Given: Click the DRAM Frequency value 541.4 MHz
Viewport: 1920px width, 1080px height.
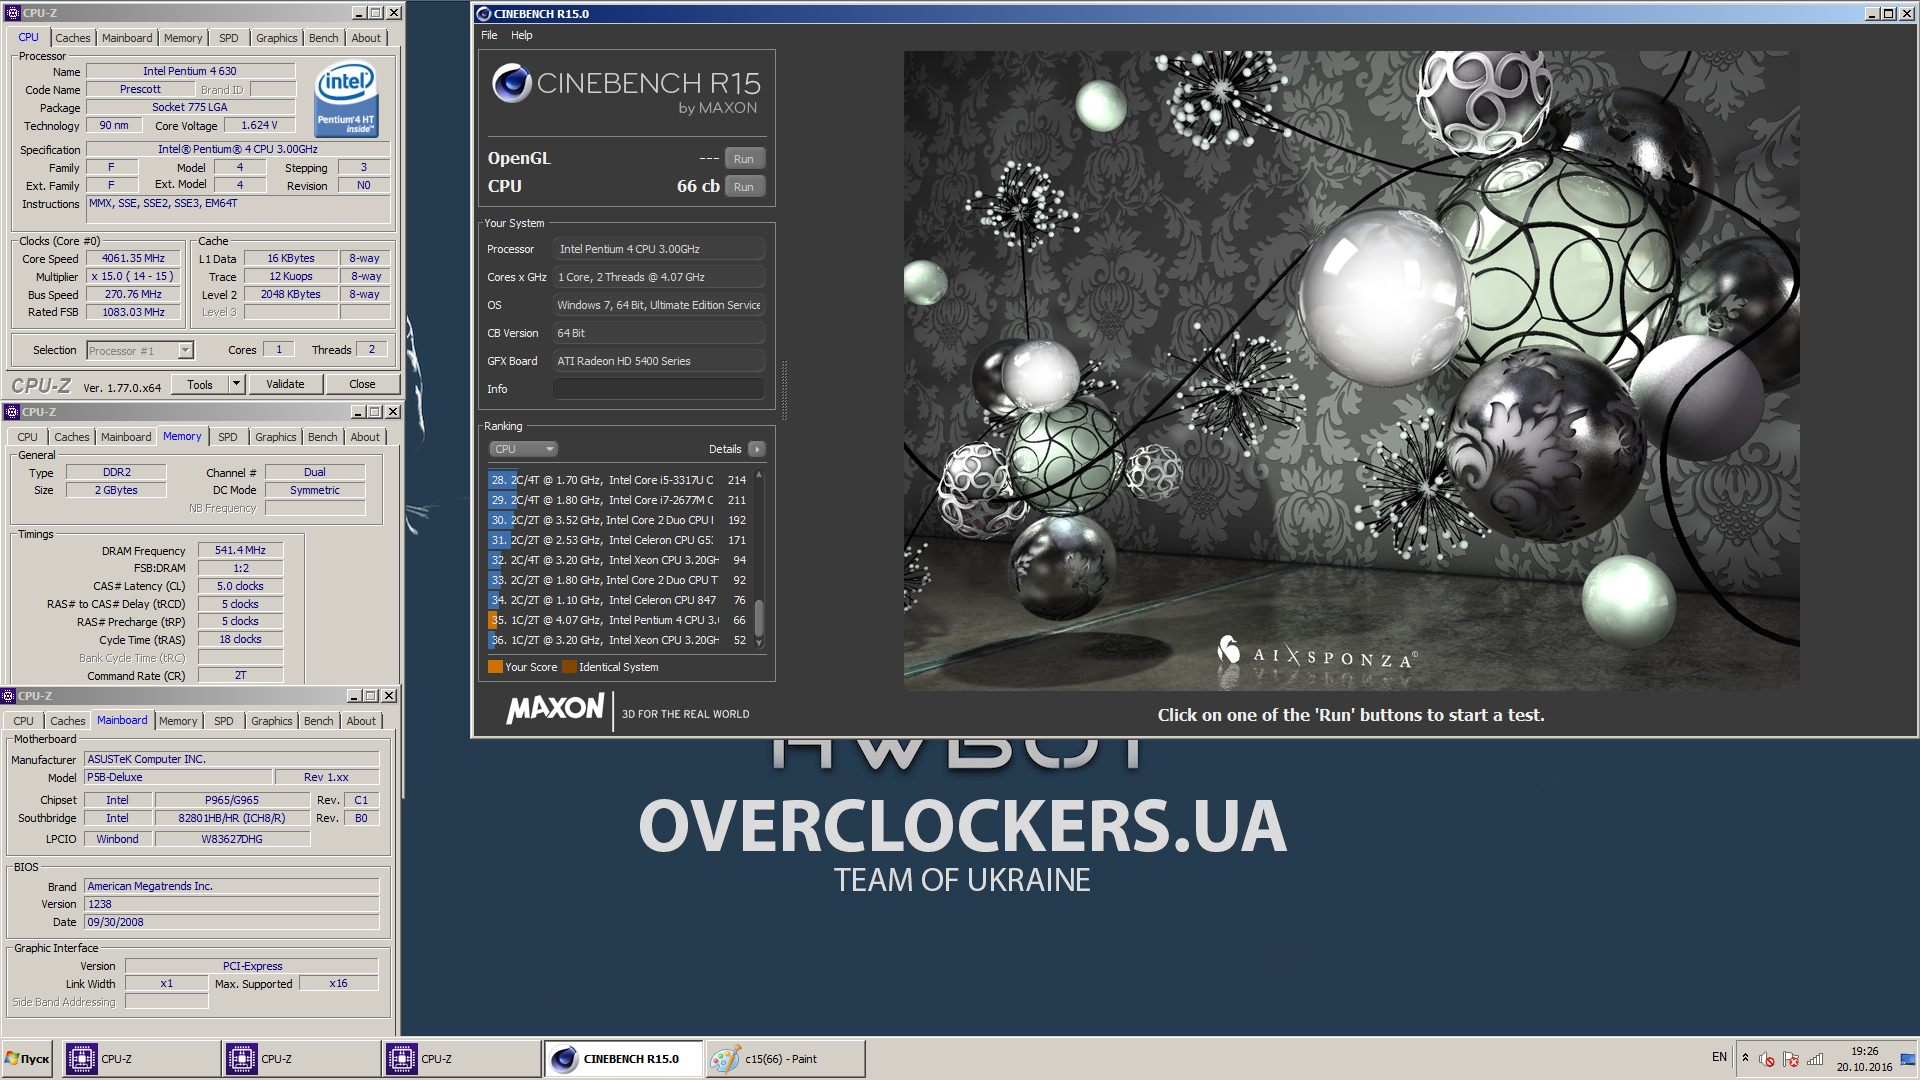Looking at the screenshot, I should [240, 550].
